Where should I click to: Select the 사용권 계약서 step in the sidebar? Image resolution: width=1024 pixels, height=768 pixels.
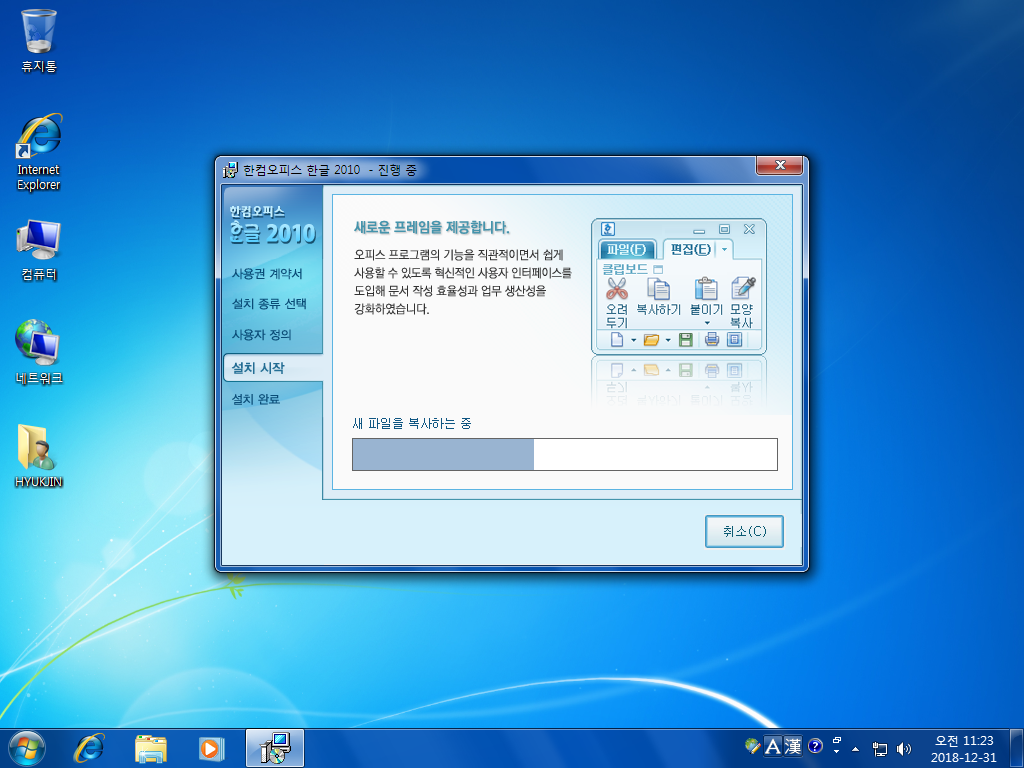coord(267,274)
